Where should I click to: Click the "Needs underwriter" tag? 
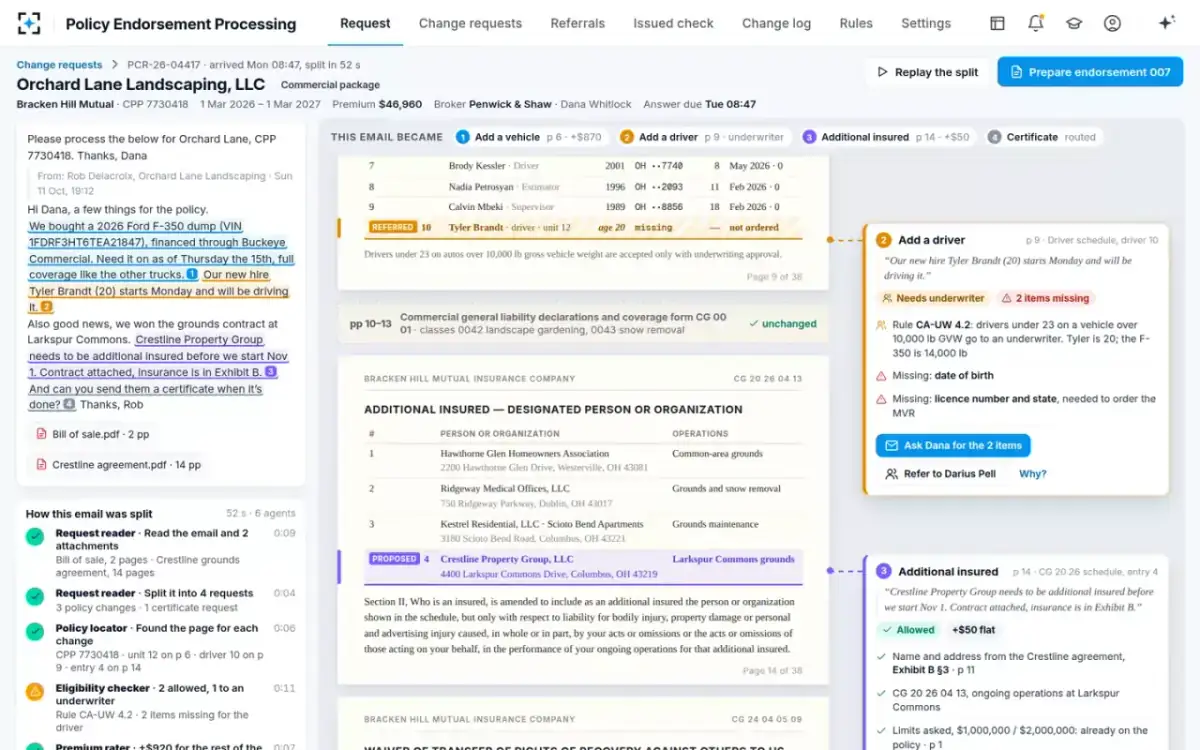(x=934, y=298)
